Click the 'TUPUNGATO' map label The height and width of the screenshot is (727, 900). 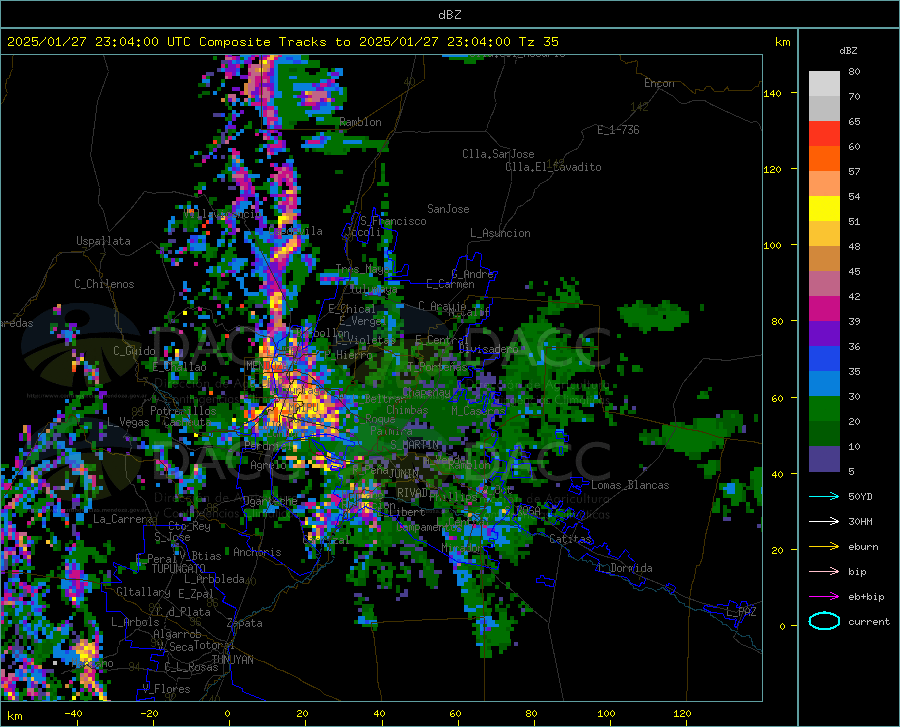(x=179, y=569)
